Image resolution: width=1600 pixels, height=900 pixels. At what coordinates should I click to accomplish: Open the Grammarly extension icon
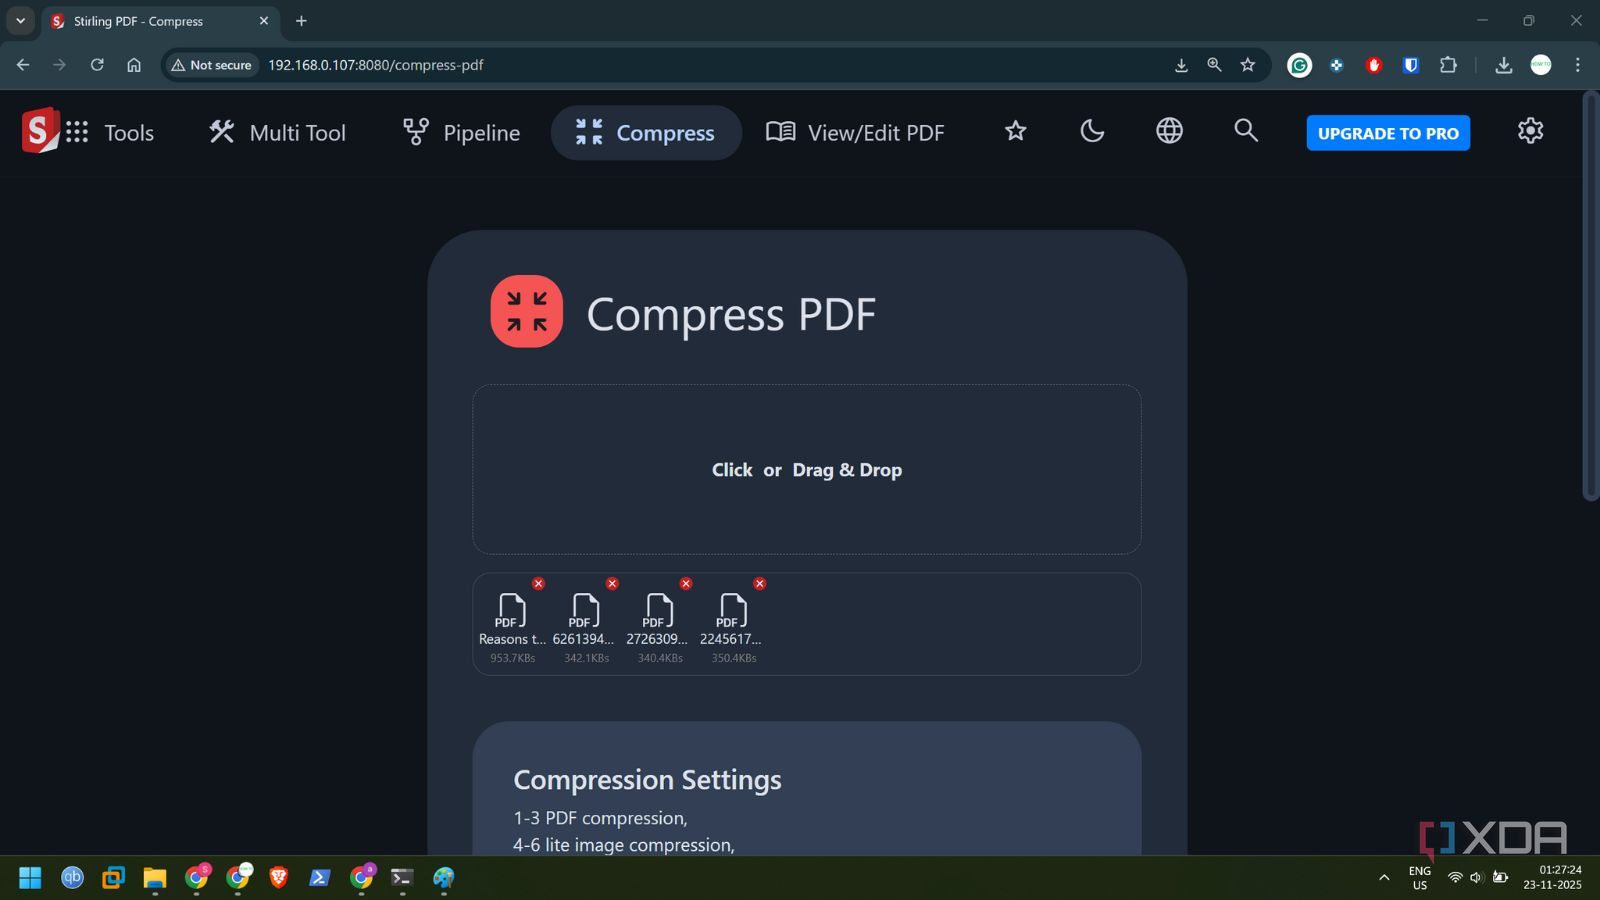tap(1299, 65)
